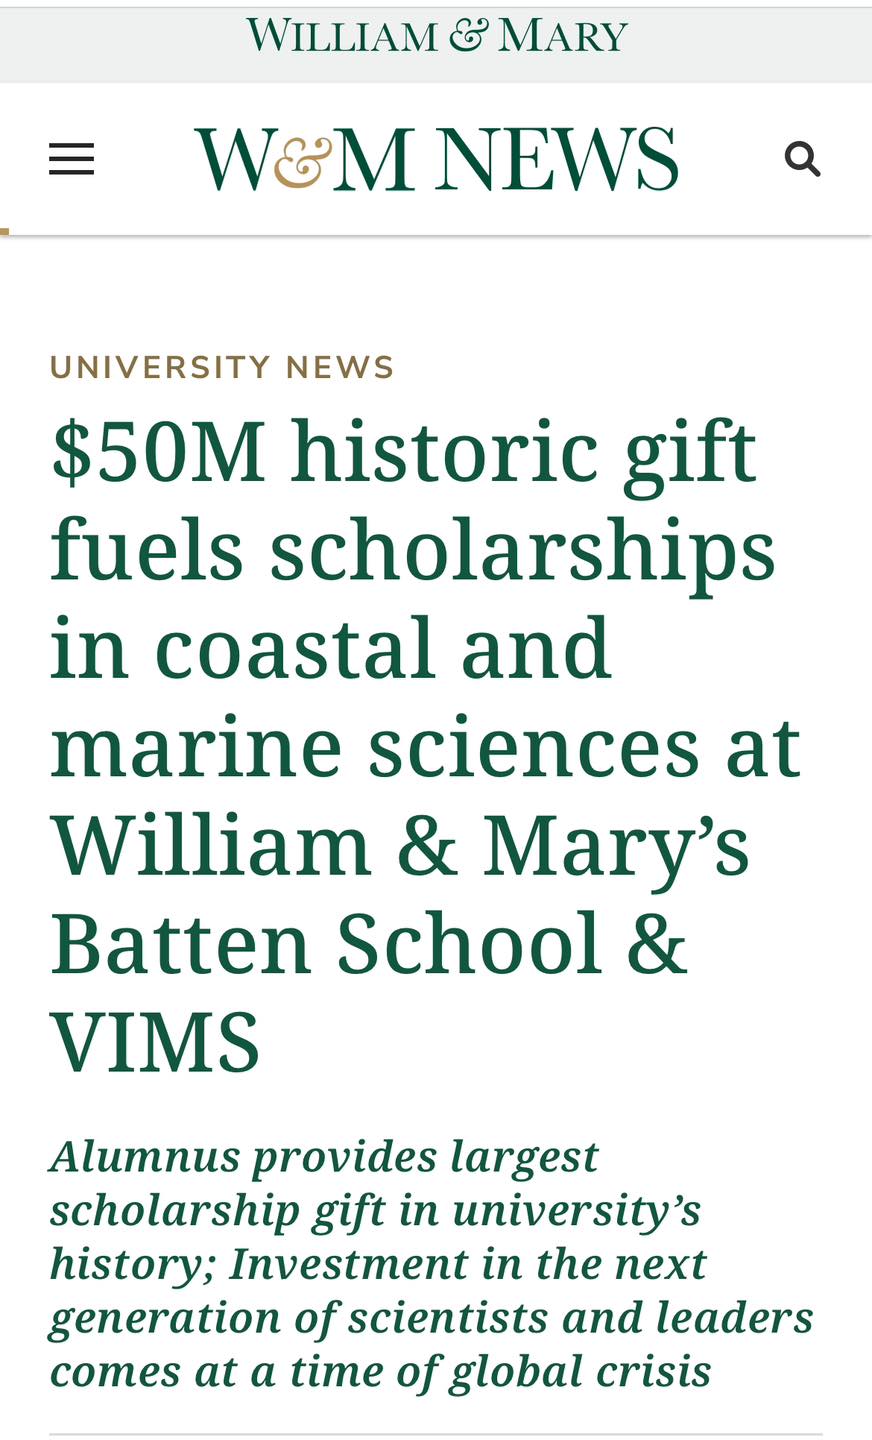Click "comes at a time of global crisis"

(380, 1370)
